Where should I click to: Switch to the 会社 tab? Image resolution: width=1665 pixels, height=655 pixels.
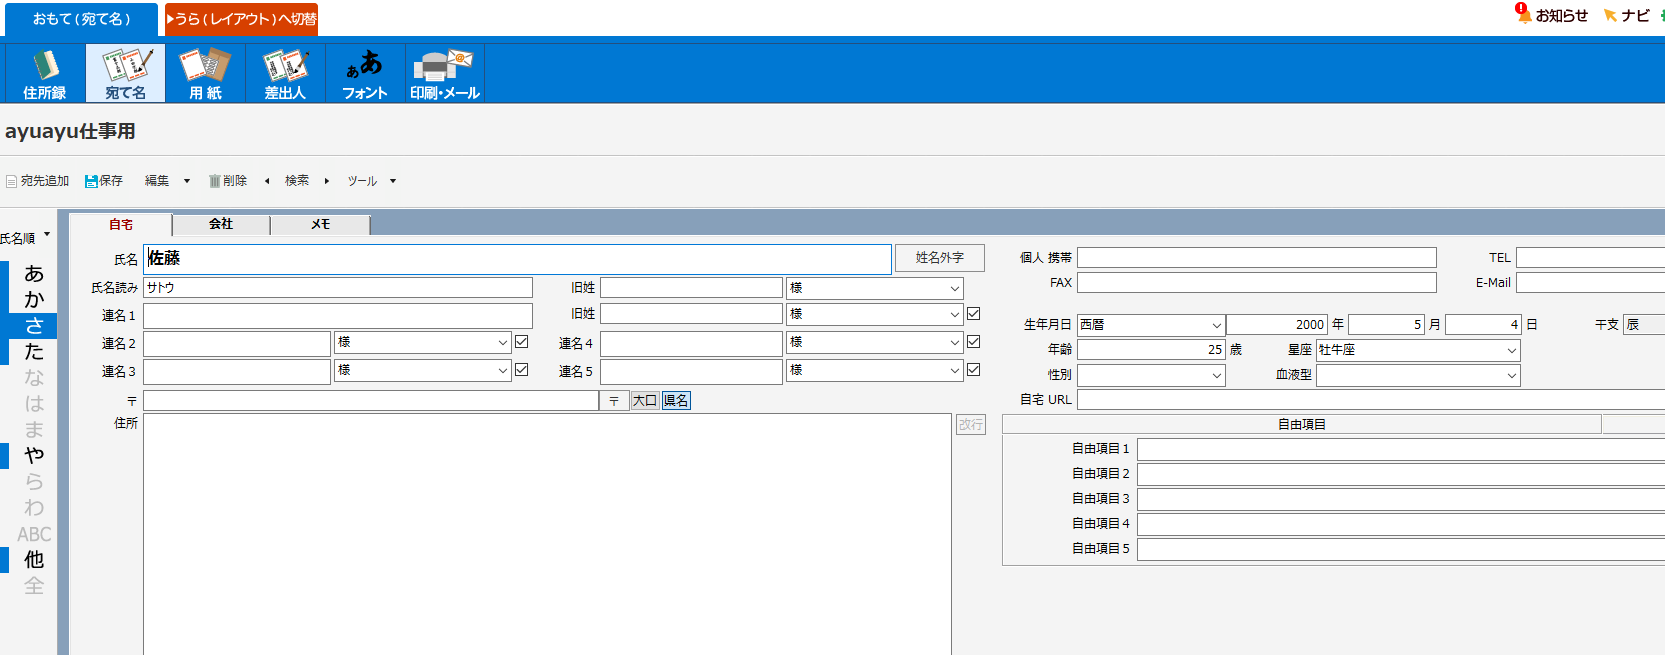point(221,224)
